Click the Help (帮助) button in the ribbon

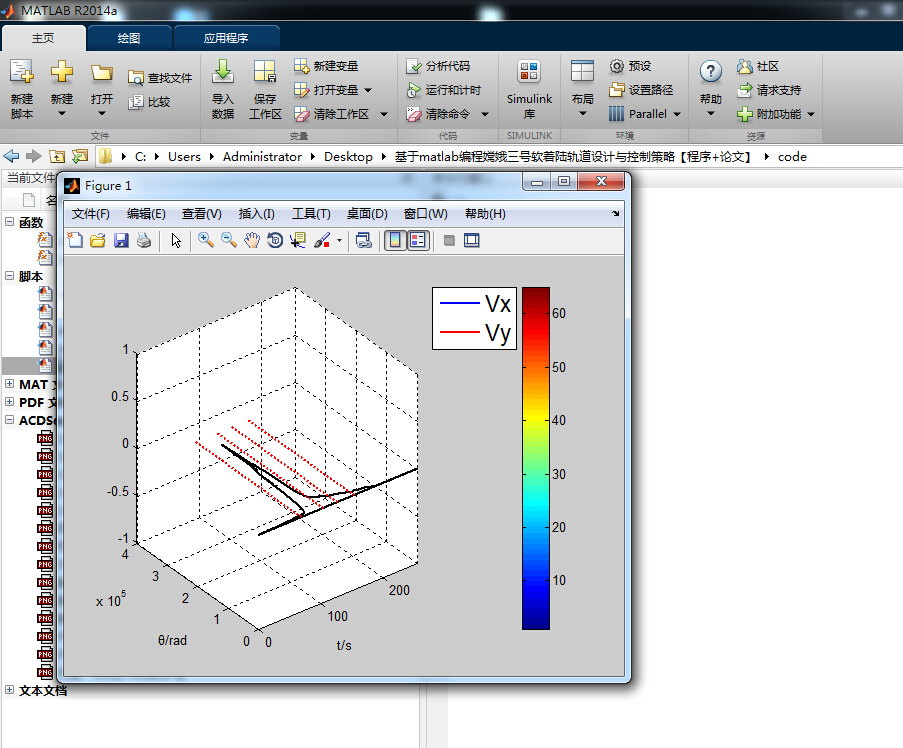711,88
